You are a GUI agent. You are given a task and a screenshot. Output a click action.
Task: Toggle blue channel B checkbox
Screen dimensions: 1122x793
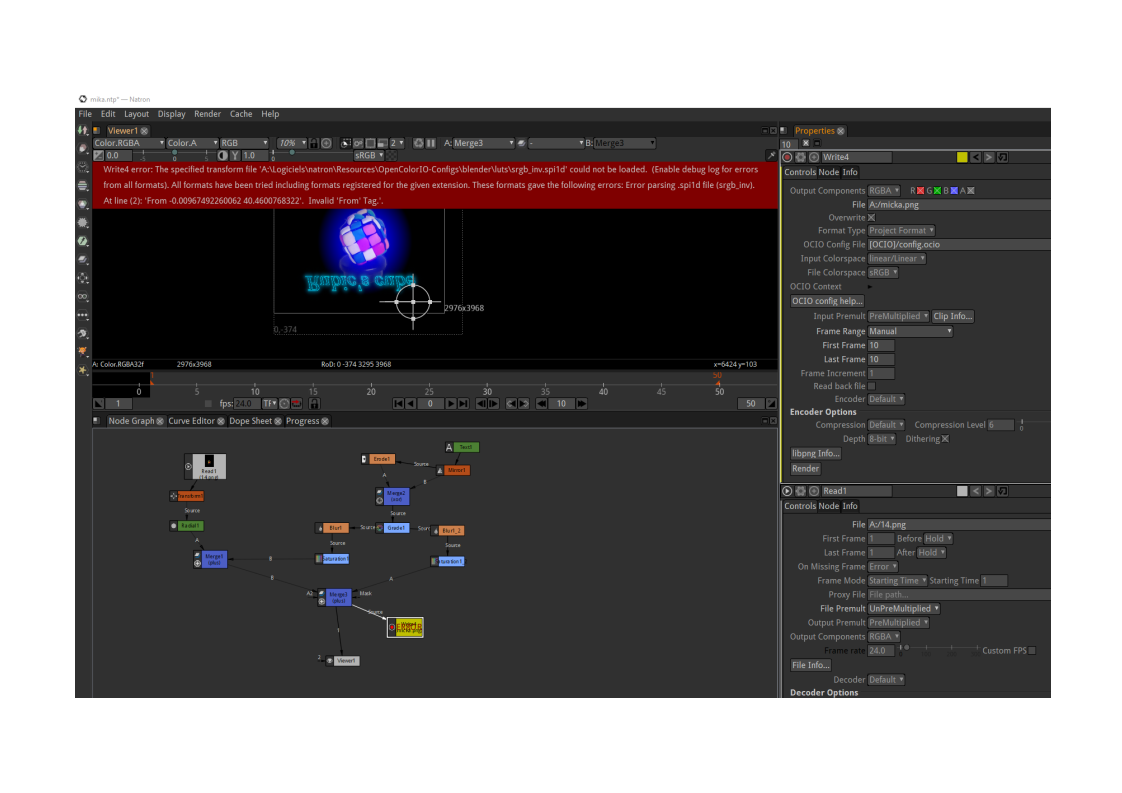[x=954, y=191]
